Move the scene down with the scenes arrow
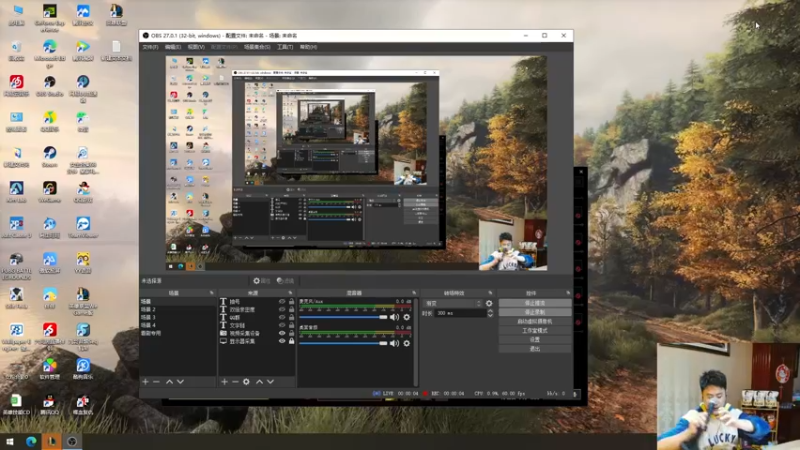The height and width of the screenshot is (450, 800). tap(181, 382)
